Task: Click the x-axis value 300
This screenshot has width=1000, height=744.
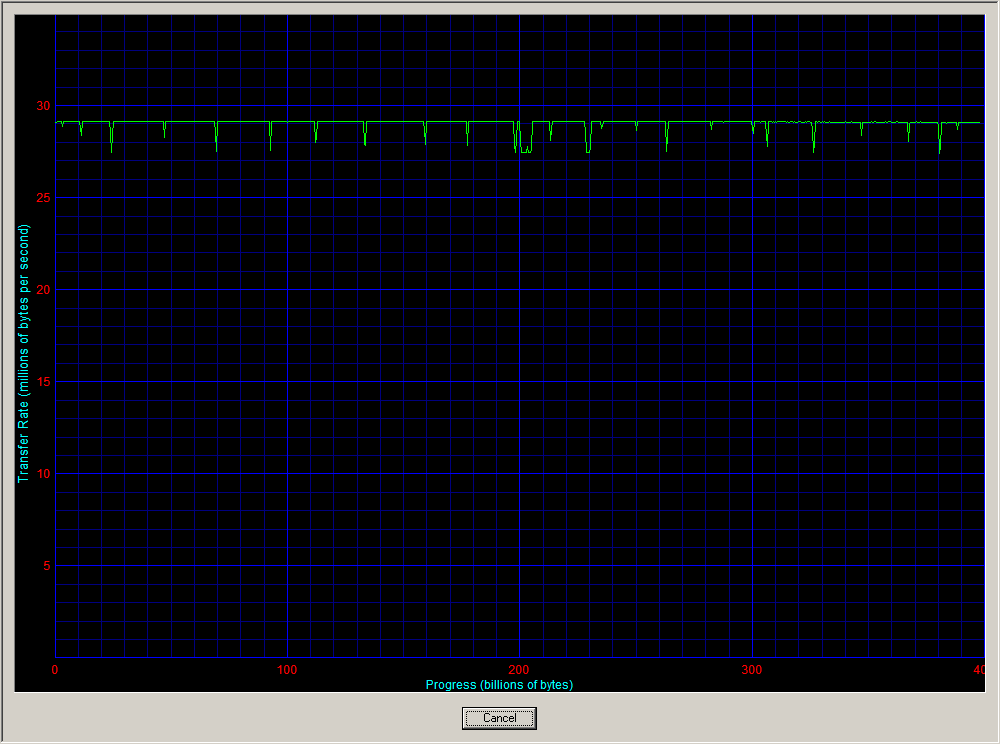Action: pos(752,669)
